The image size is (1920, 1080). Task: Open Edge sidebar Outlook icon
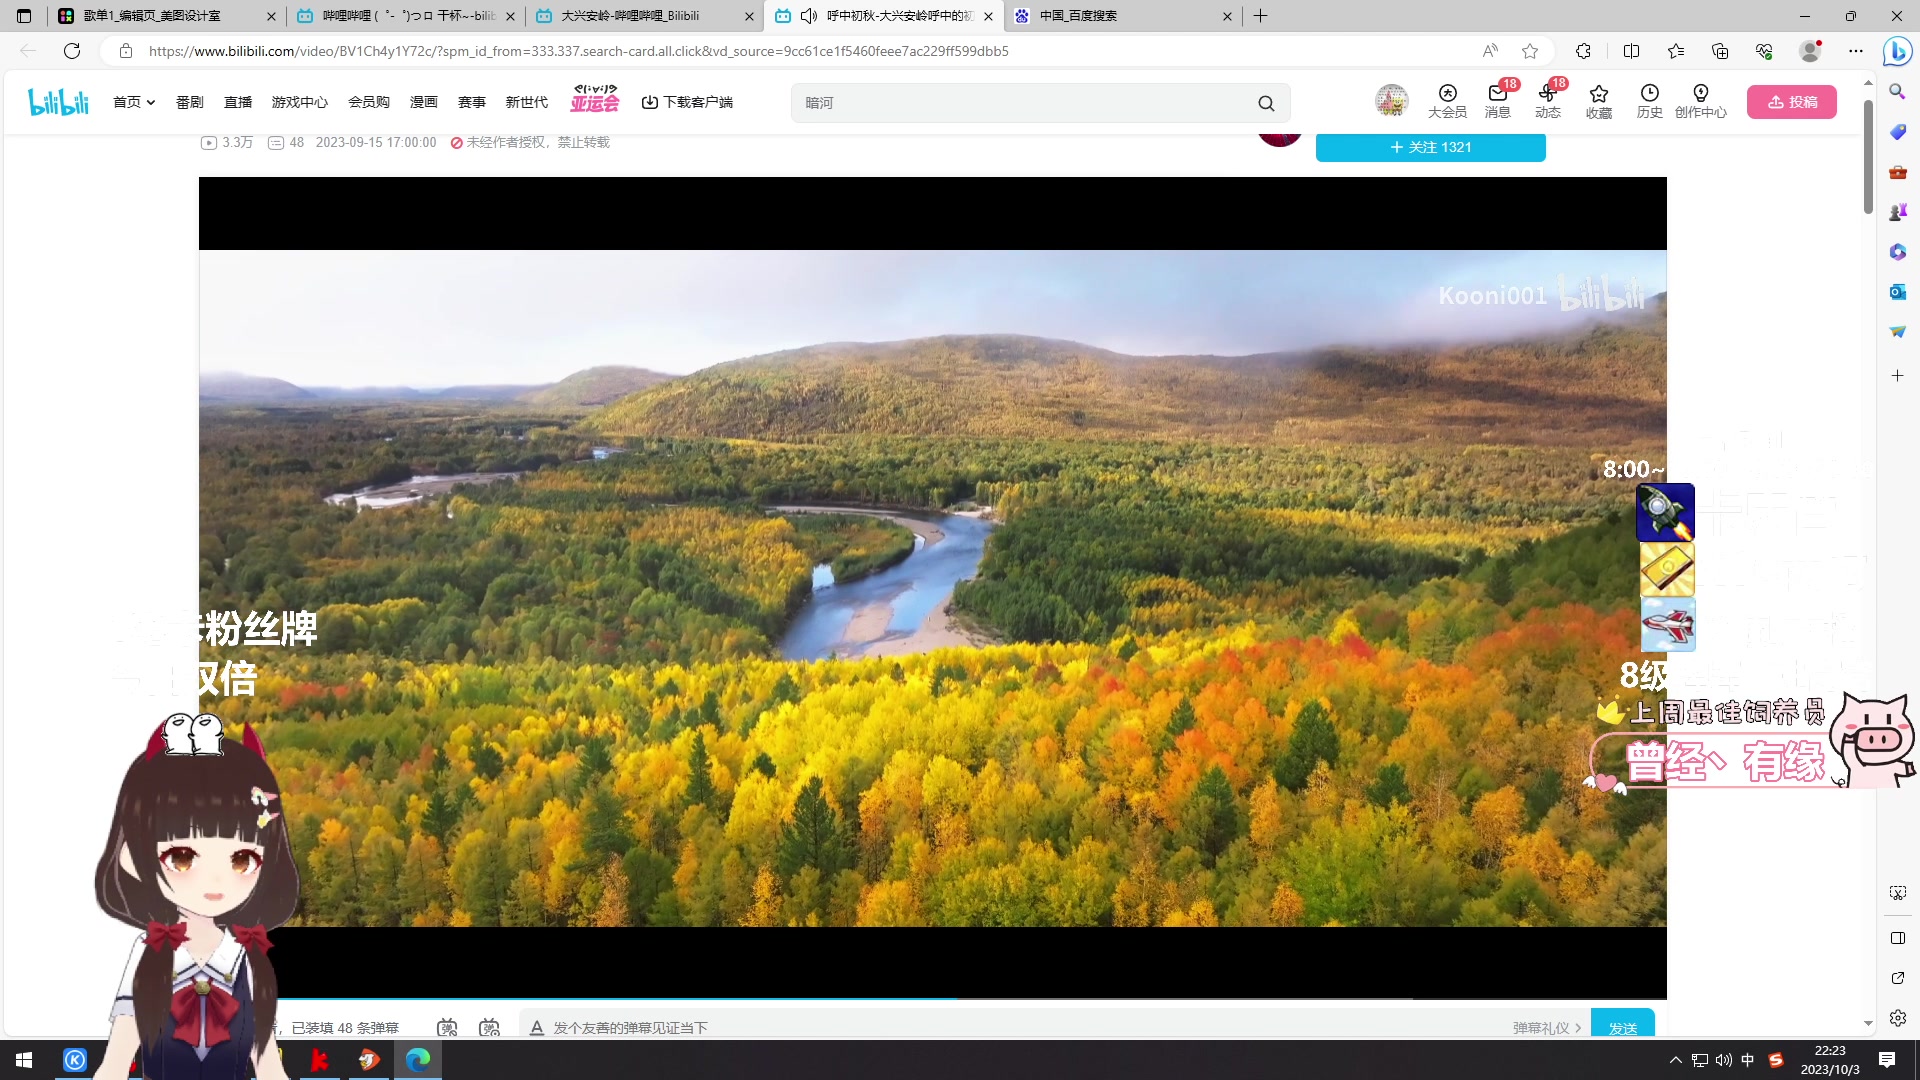tap(1897, 292)
